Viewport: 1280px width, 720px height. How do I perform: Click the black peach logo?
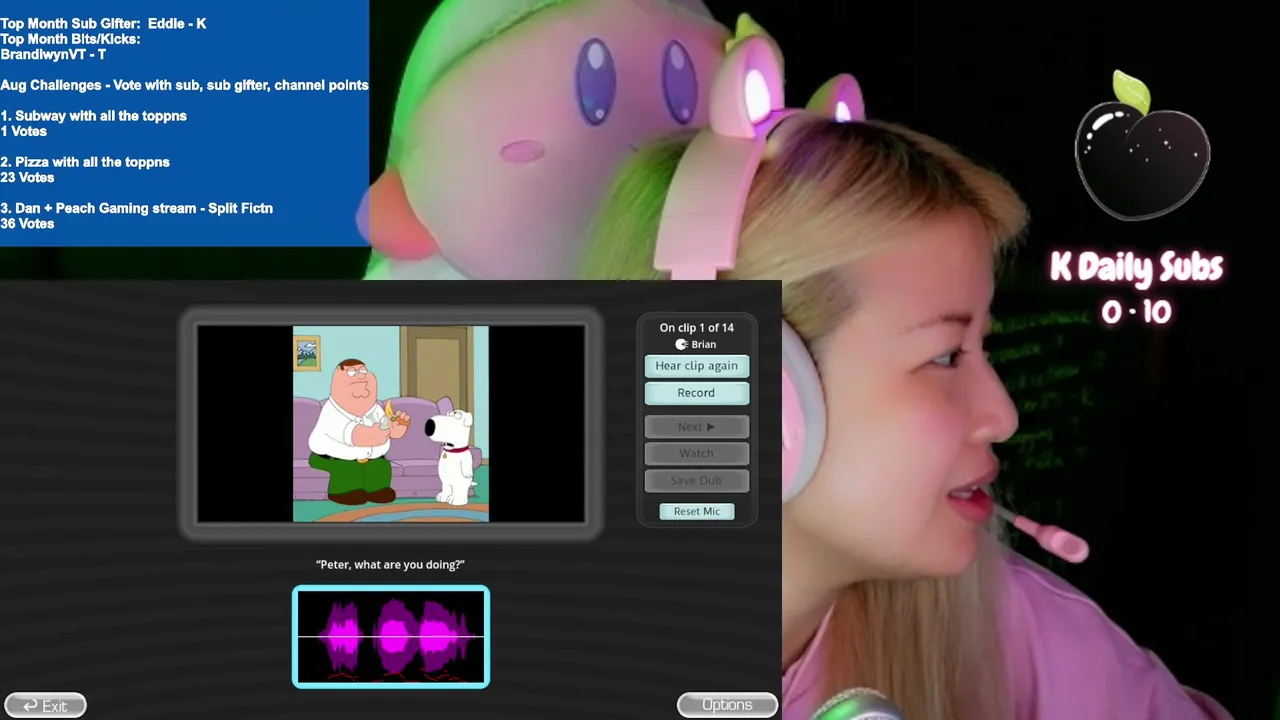[x=1142, y=146]
